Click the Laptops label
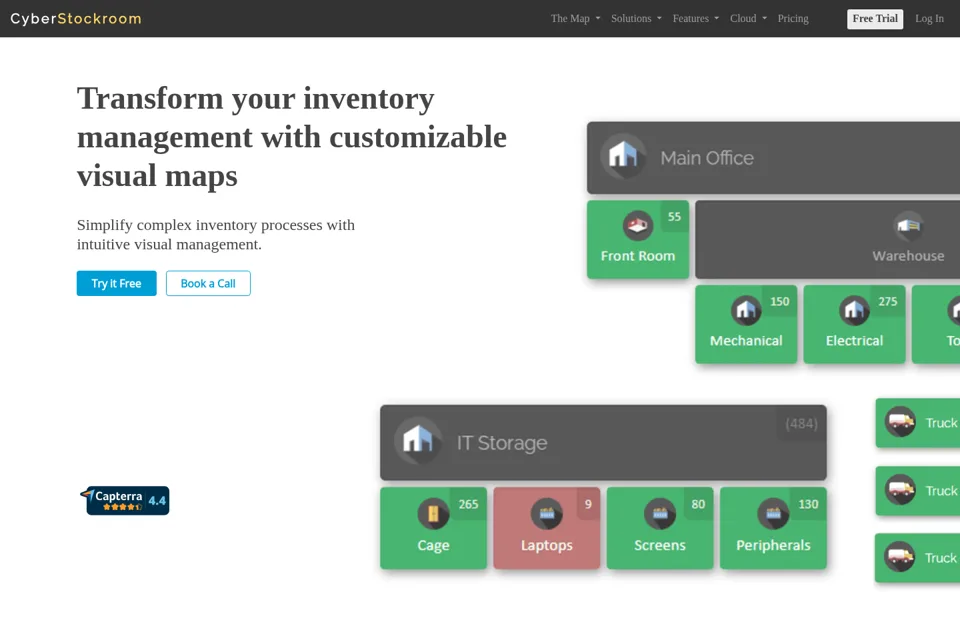960x640 pixels. click(x=547, y=545)
